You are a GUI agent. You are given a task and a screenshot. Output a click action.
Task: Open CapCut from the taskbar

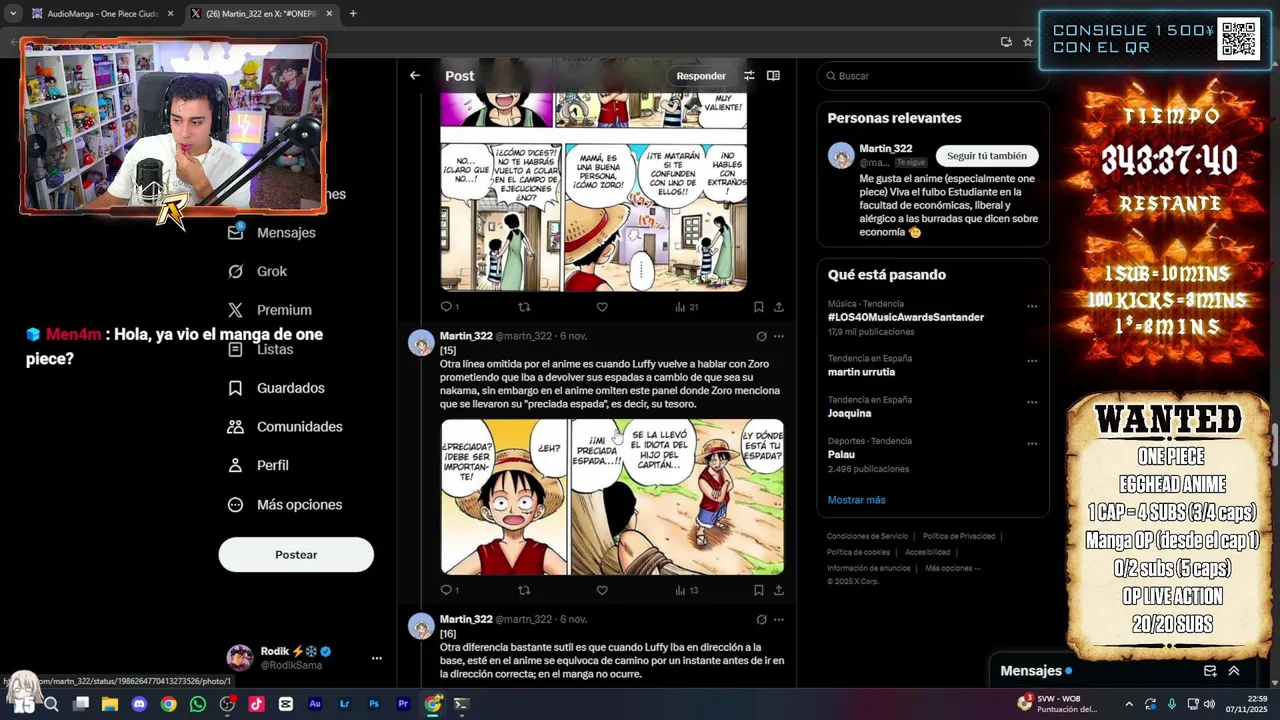[x=286, y=704]
